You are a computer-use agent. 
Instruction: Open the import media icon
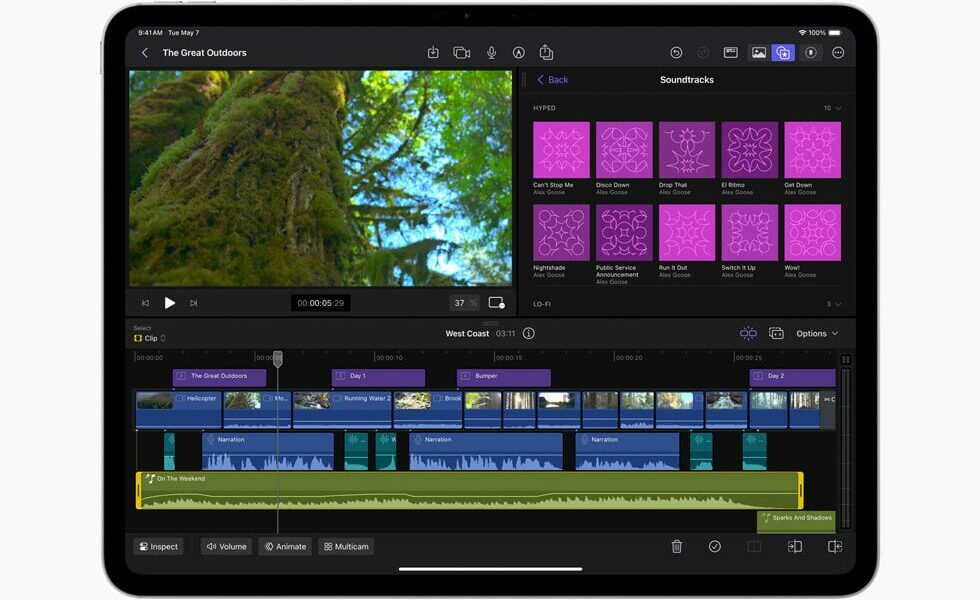point(433,53)
